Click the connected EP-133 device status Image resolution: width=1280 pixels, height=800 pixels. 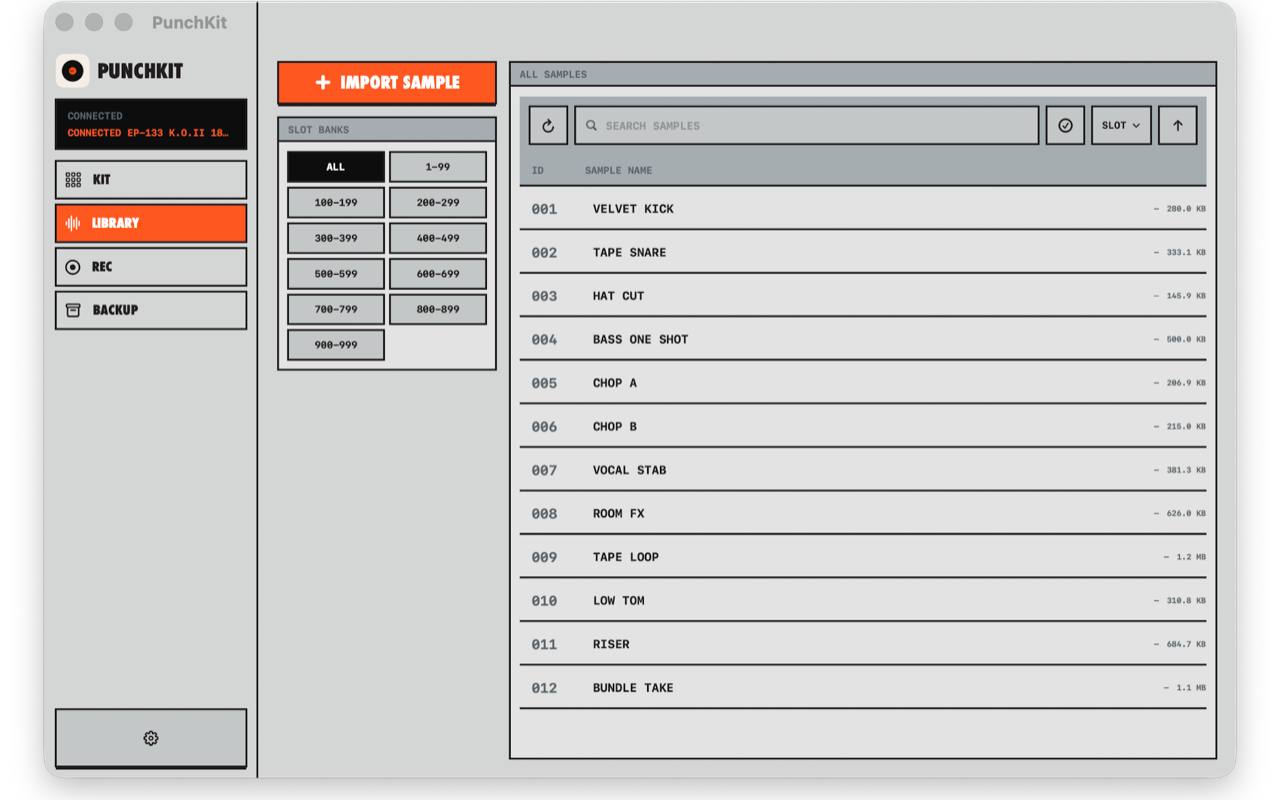click(151, 124)
